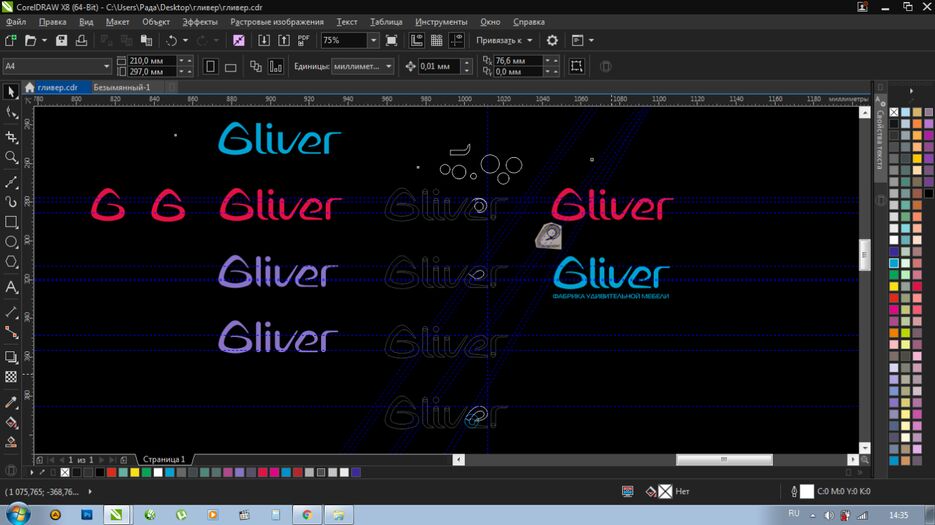The height and width of the screenshot is (525, 935).
Task: Toggle the grid display button
Action: [x=437, y=41]
